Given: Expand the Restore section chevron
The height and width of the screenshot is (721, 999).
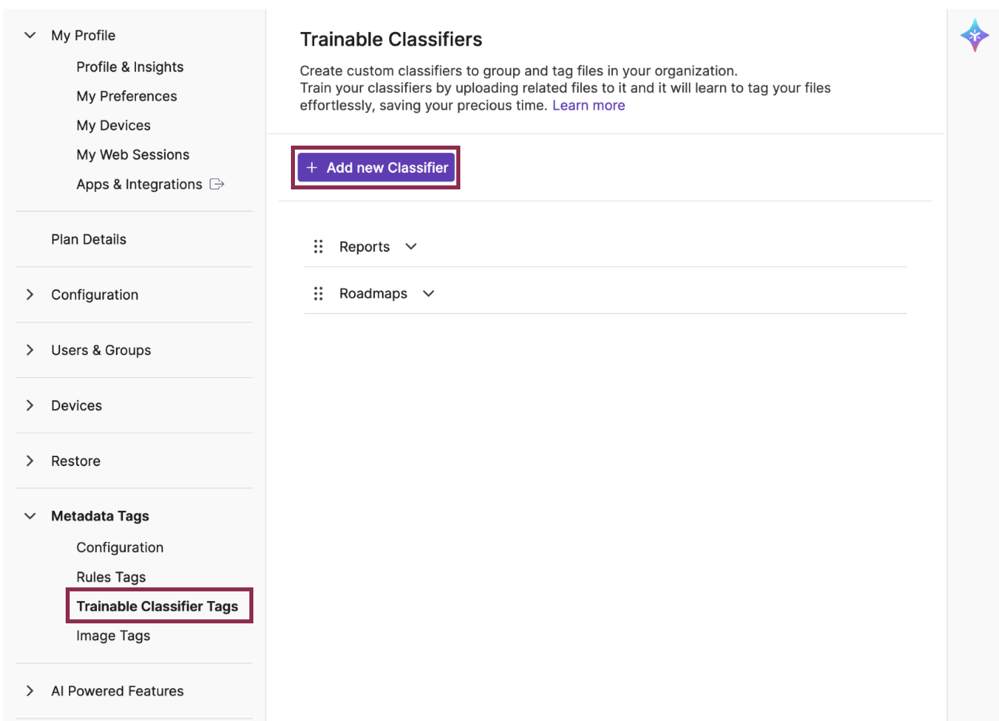Looking at the screenshot, I should tap(30, 460).
